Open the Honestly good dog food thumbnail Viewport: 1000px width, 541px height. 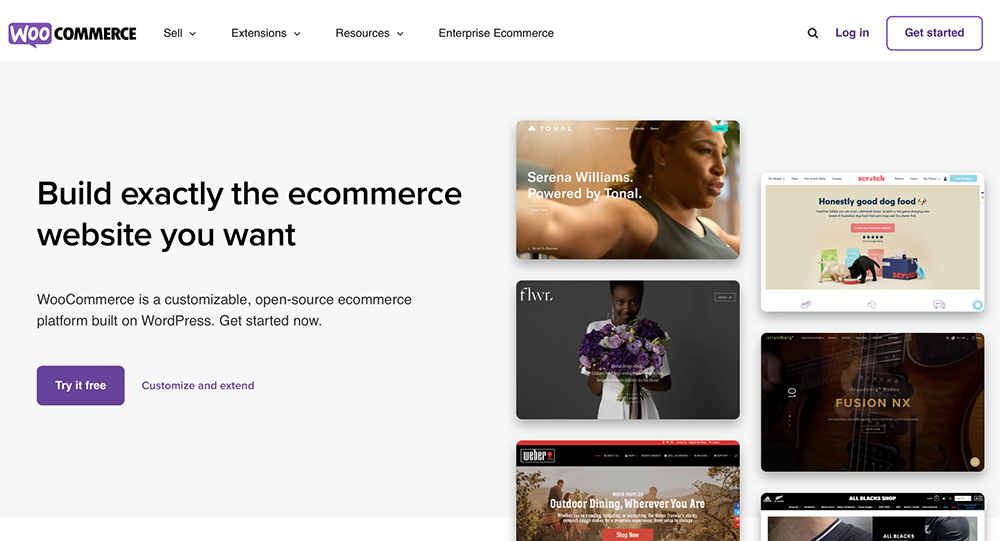(872, 242)
